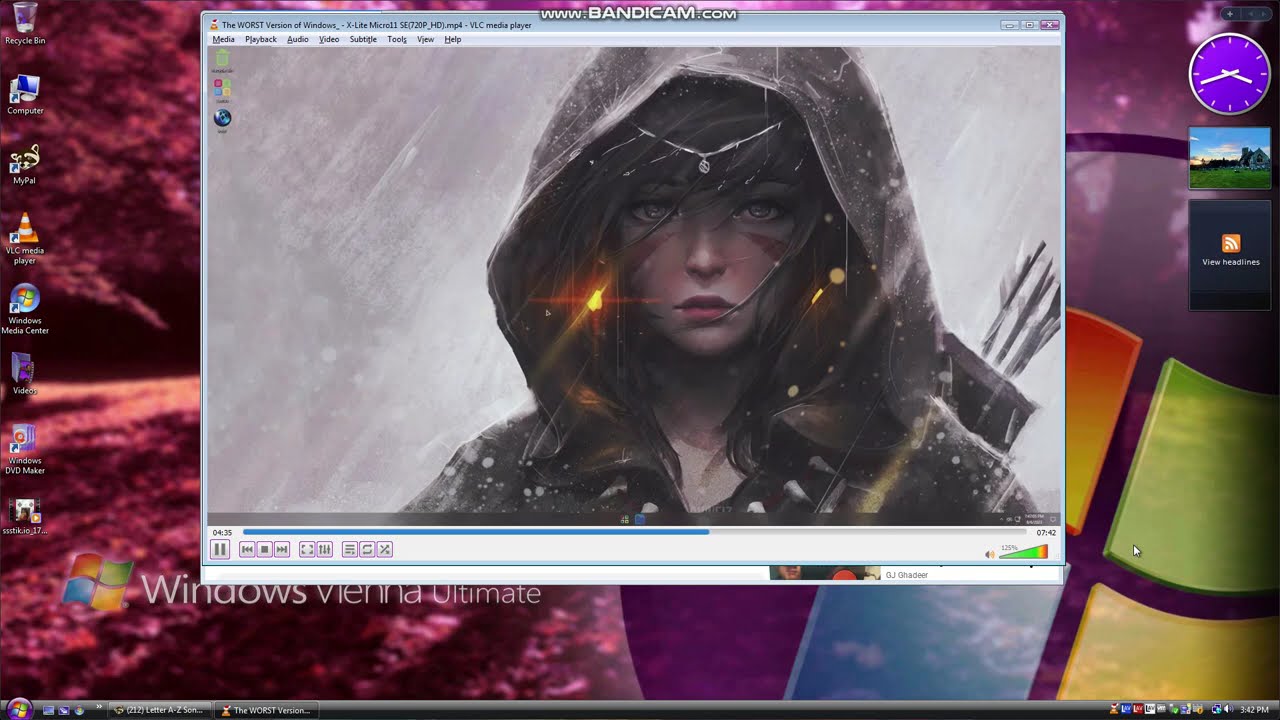Open the taskbar clock showing 3:42 PM
The width and height of the screenshot is (1280, 720).
point(1254,710)
